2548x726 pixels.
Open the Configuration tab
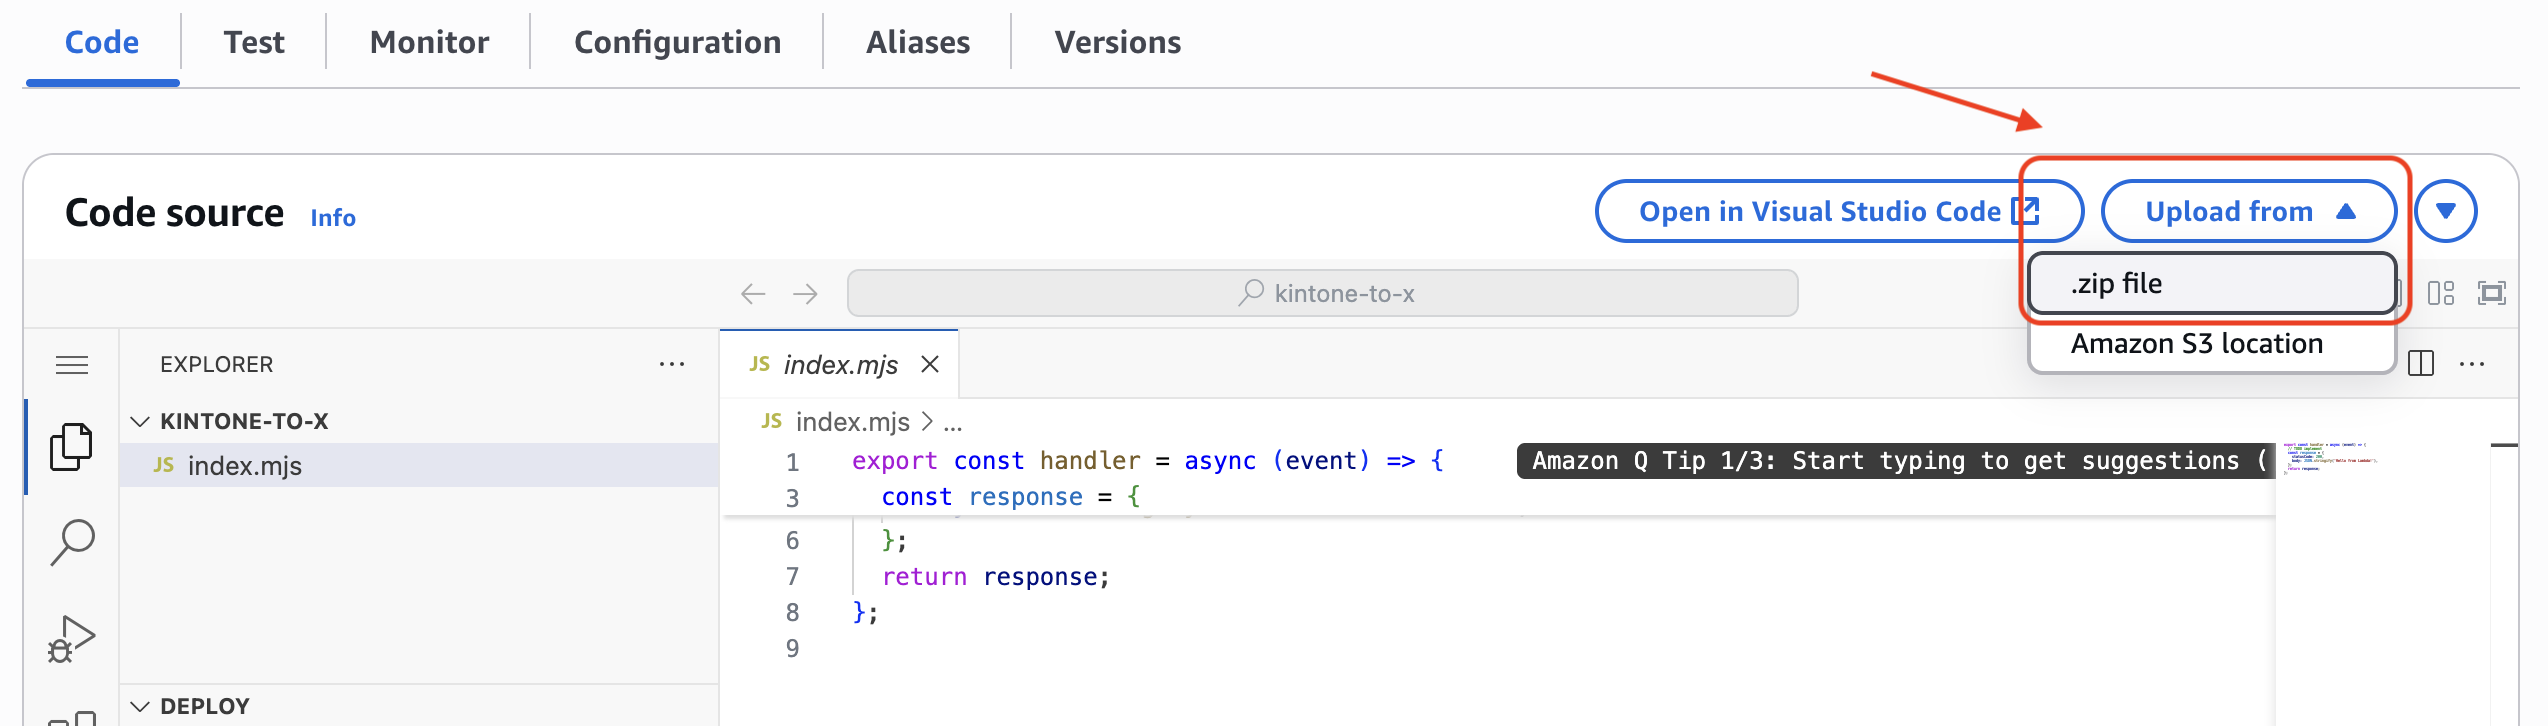click(x=677, y=41)
